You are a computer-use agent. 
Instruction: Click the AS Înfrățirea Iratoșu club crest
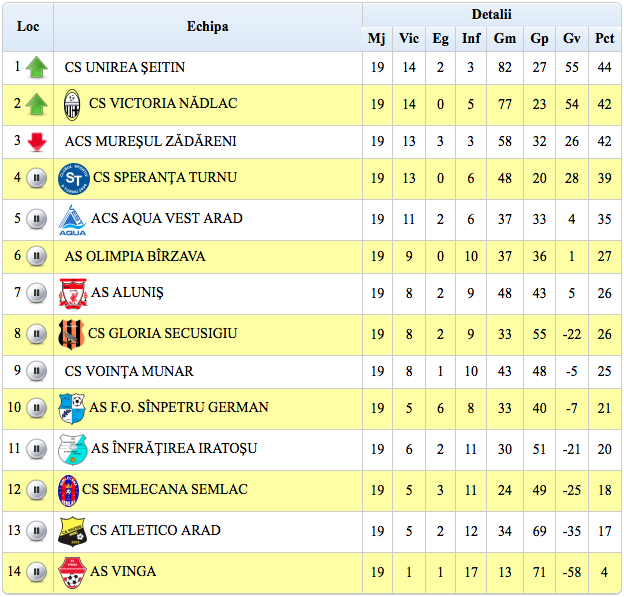coord(72,449)
